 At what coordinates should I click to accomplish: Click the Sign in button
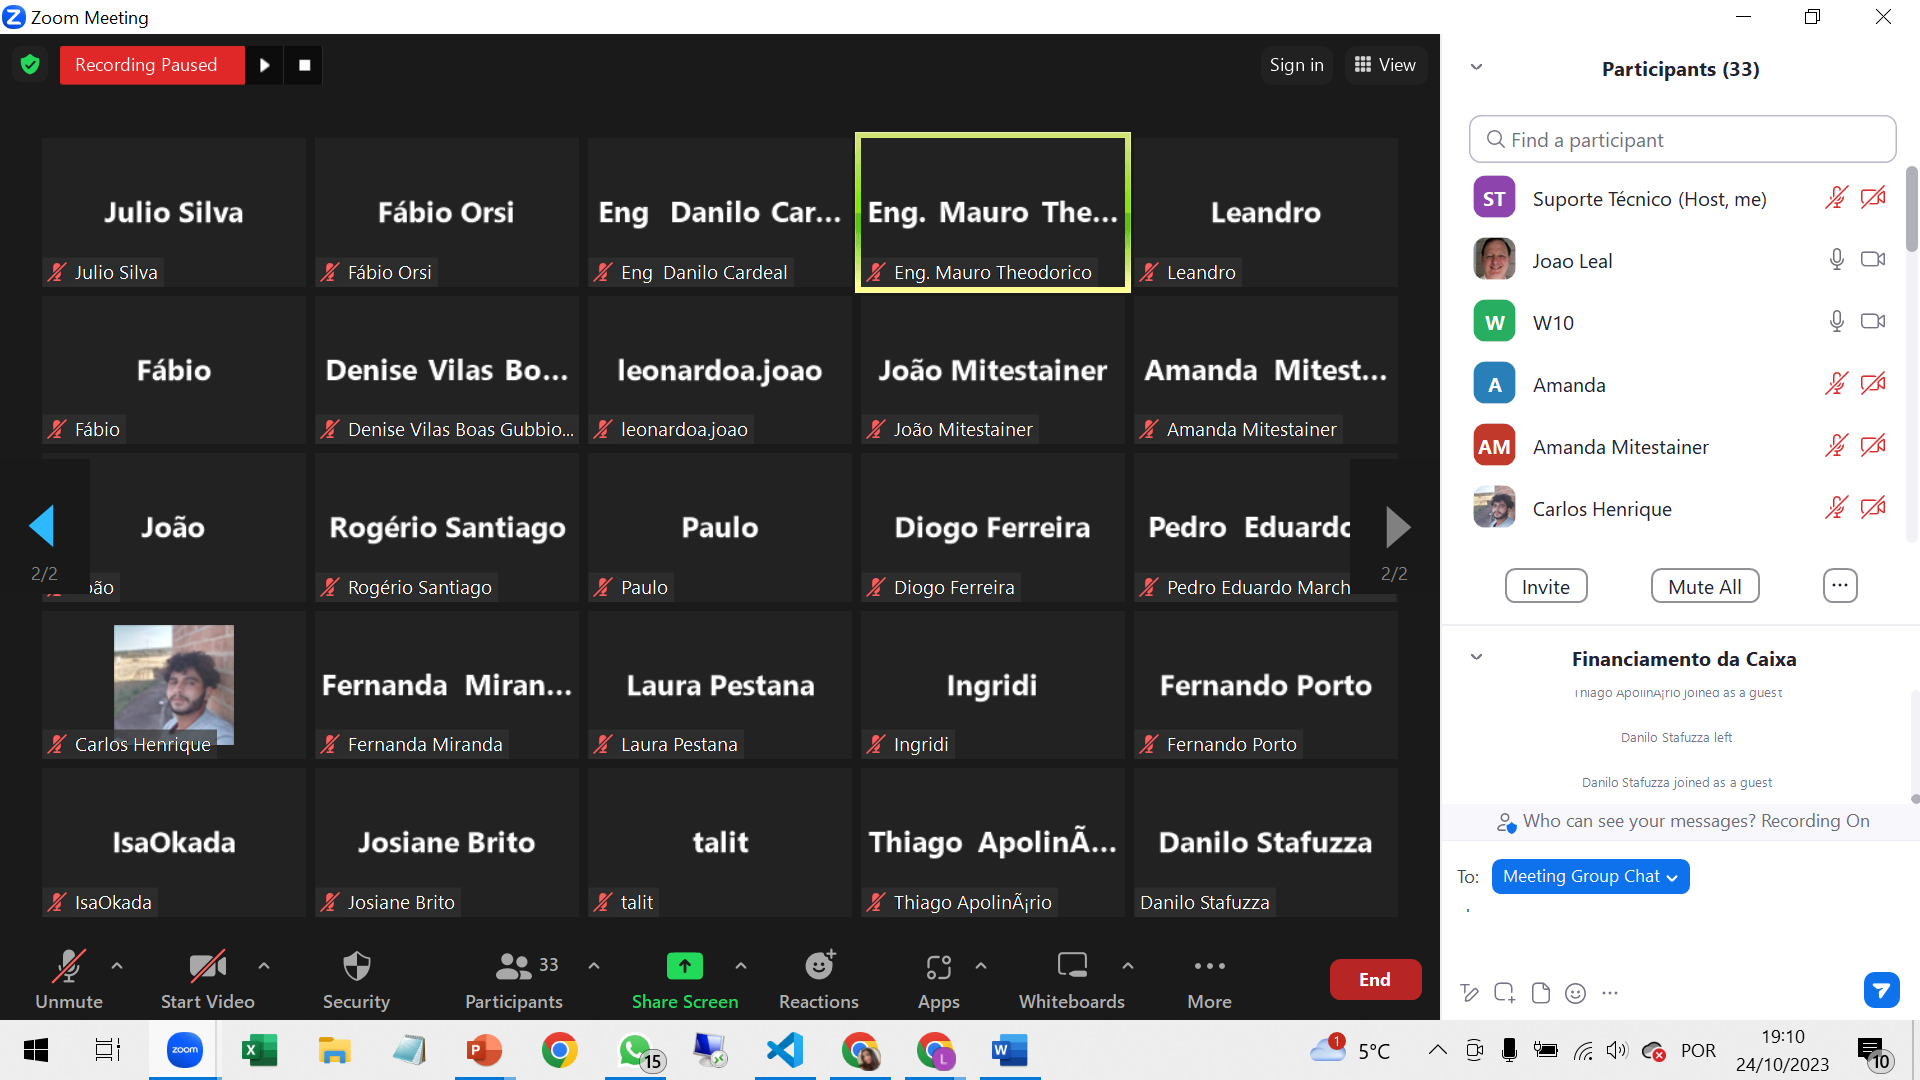tap(1296, 65)
